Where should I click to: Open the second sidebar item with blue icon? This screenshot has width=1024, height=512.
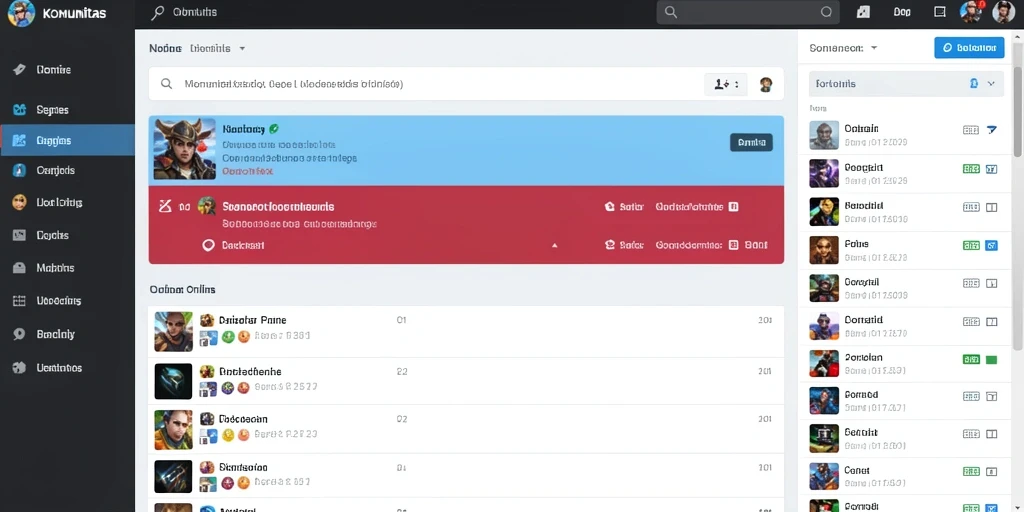click(x=67, y=110)
